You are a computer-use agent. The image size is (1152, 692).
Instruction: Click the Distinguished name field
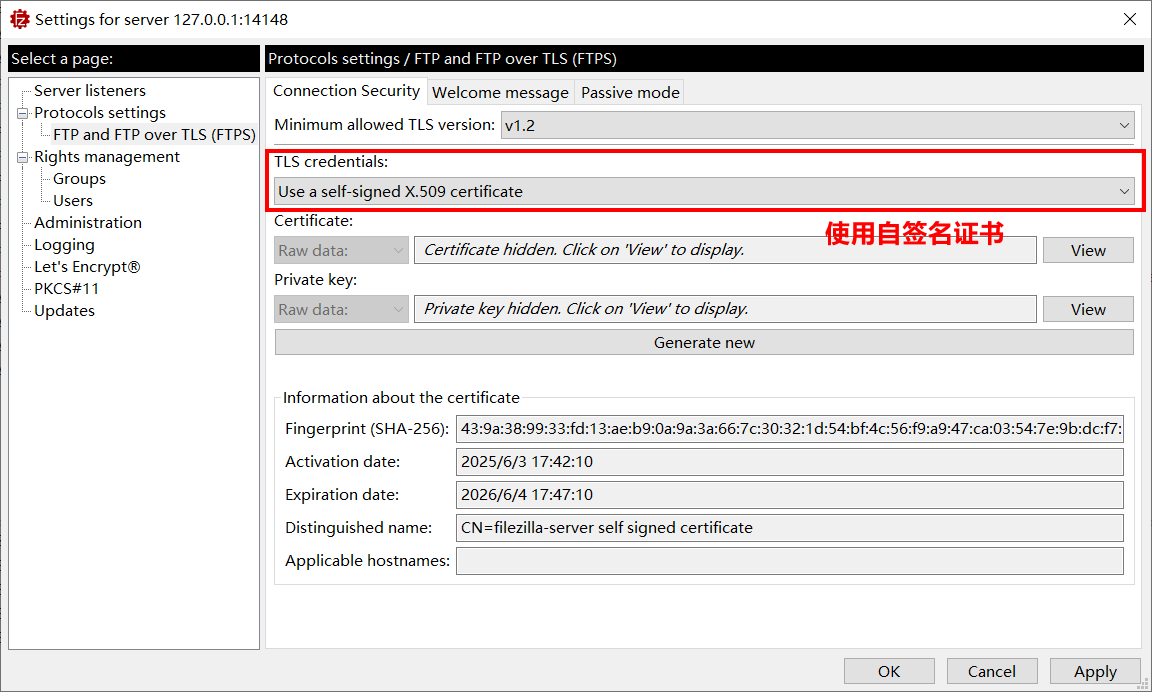point(790,528)
